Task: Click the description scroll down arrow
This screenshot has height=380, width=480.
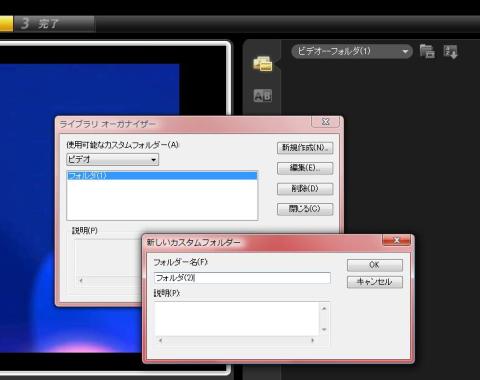Action: [x=324, y=330]
